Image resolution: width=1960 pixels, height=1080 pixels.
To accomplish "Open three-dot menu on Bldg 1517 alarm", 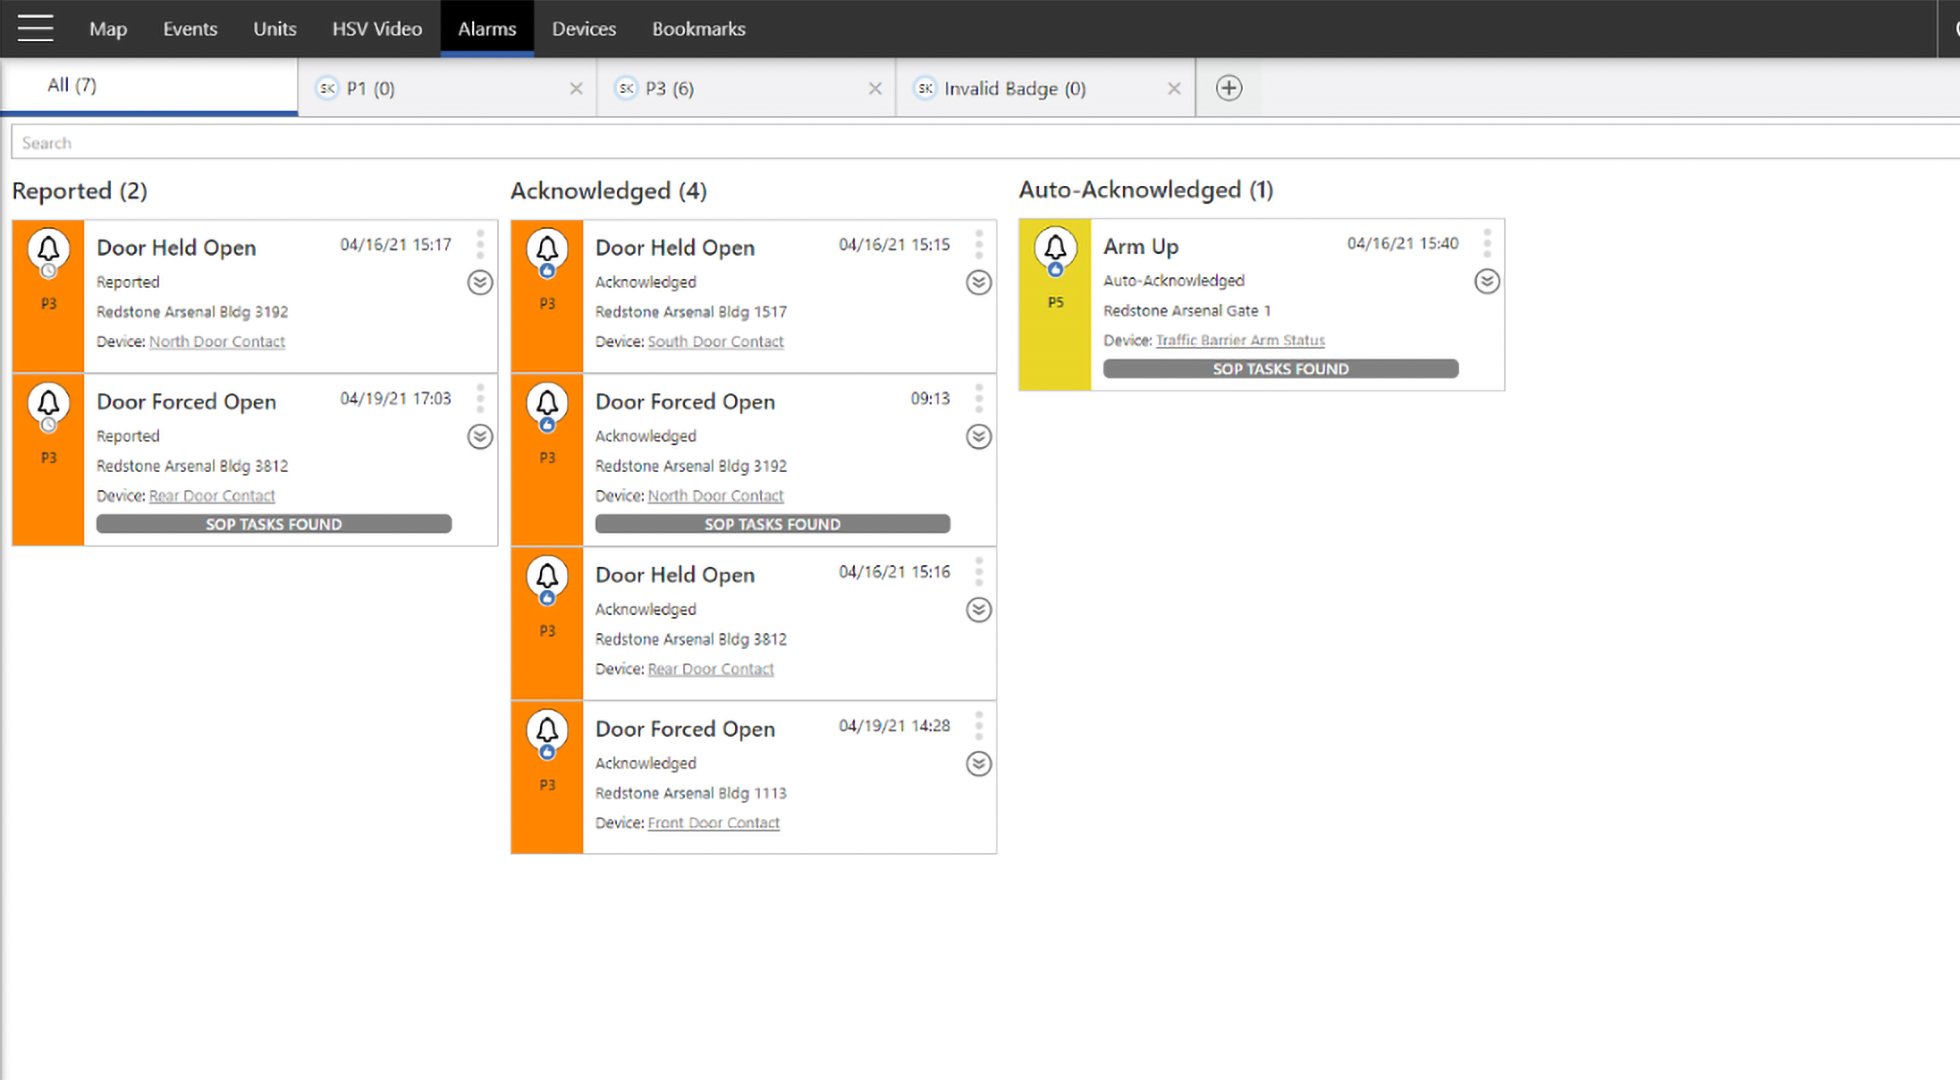I will pyautogui.click(x=979, y=244).
